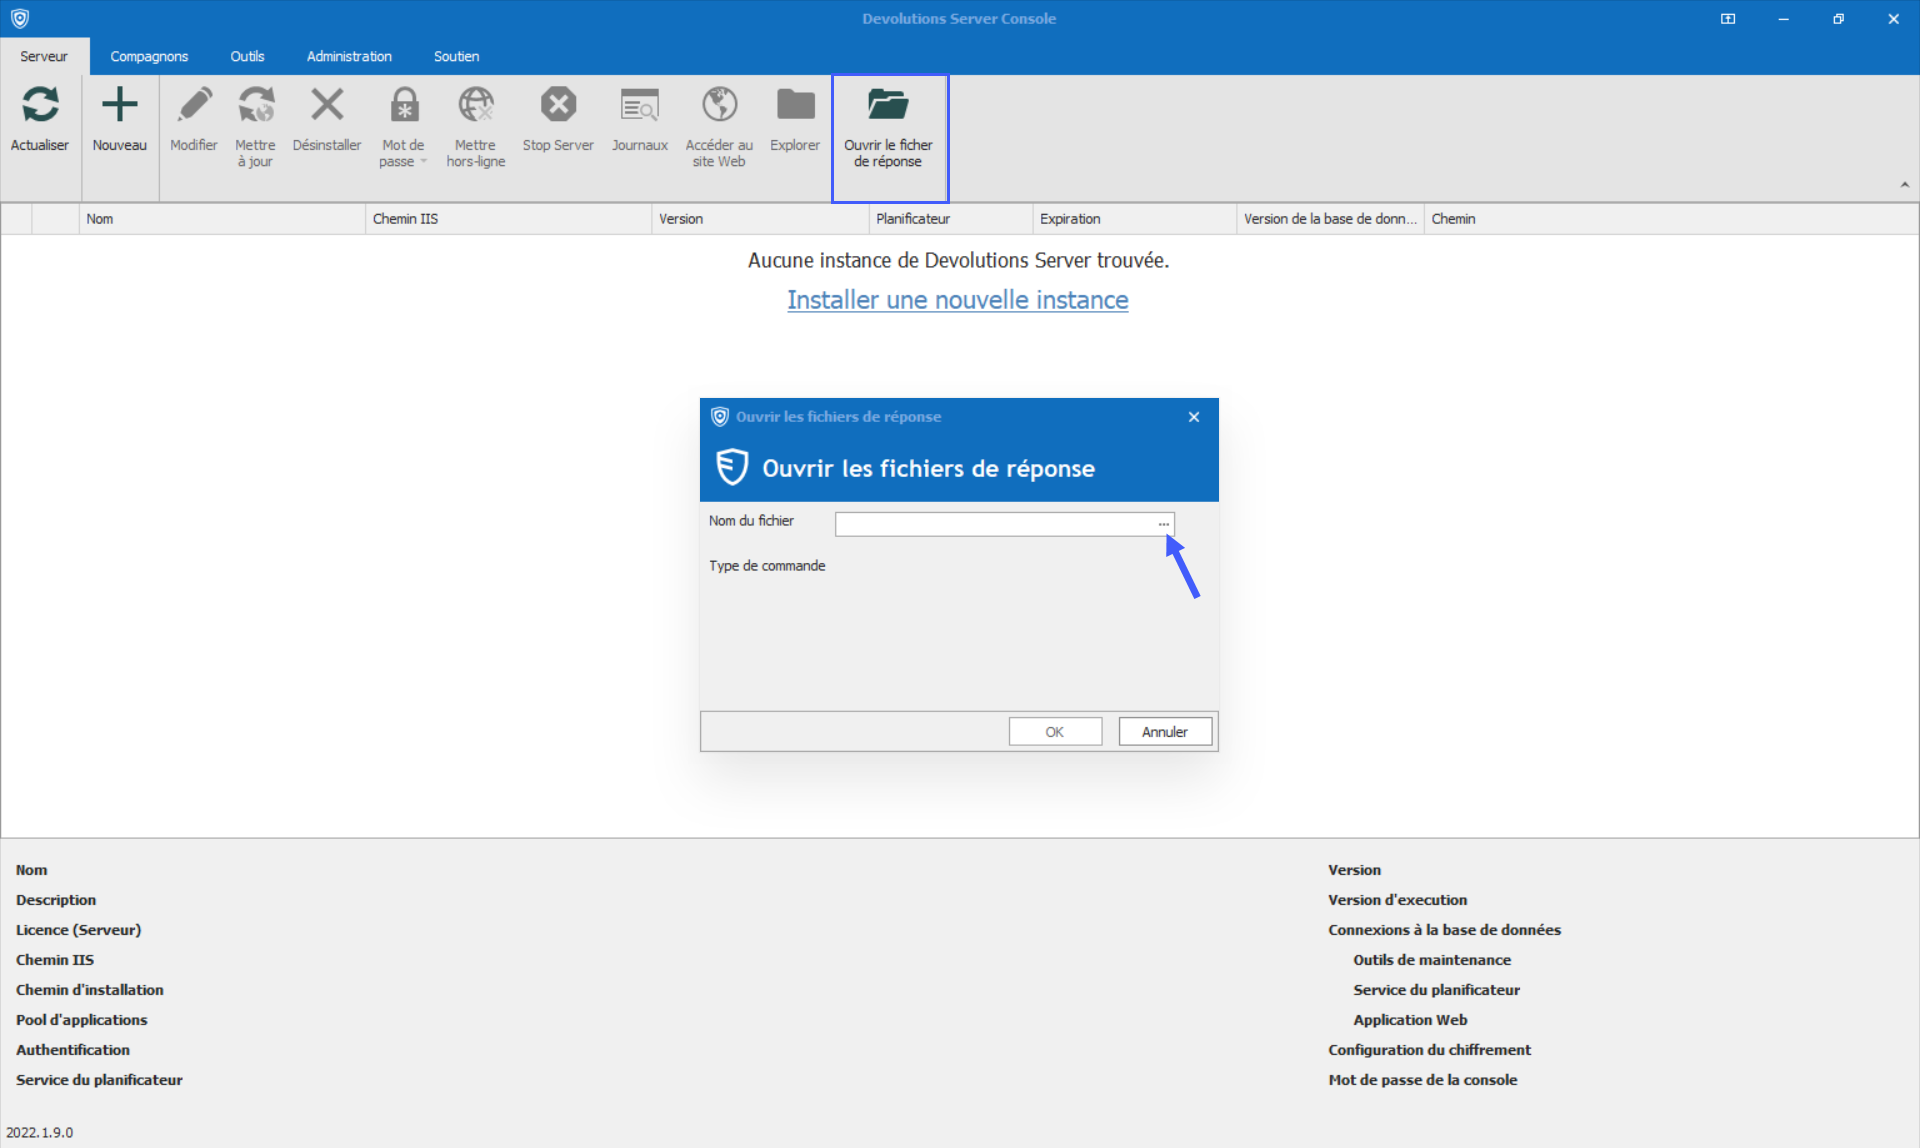
Task: Click the Explorer folder icon
Action: point(795,105)
